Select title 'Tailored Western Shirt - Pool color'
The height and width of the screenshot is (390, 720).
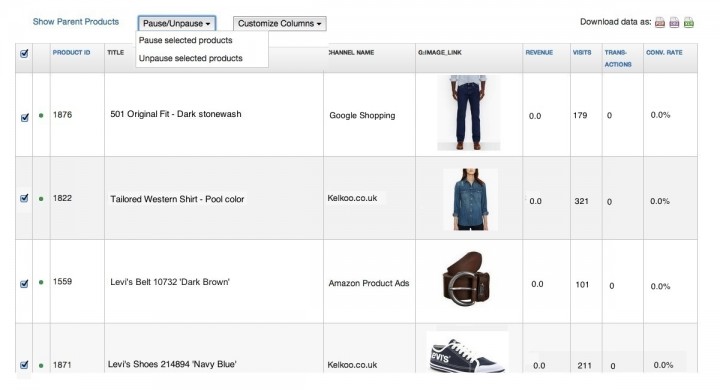(x=177, y=199)
